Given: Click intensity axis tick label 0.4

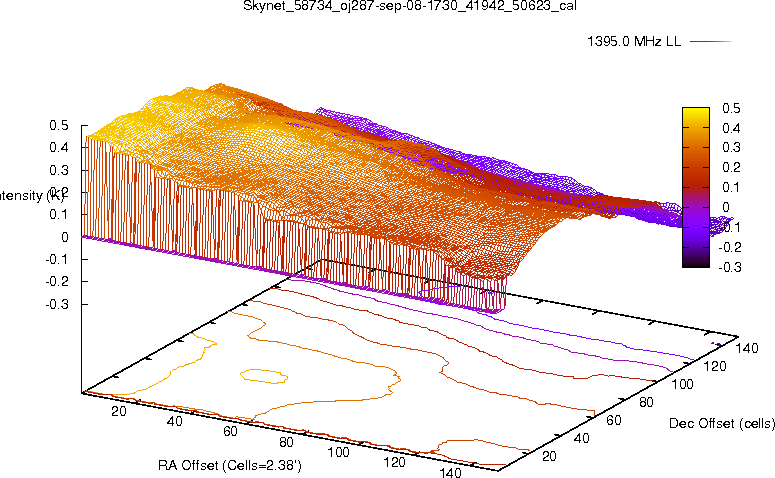Looking at the screenshot, I should coord(58,147).
